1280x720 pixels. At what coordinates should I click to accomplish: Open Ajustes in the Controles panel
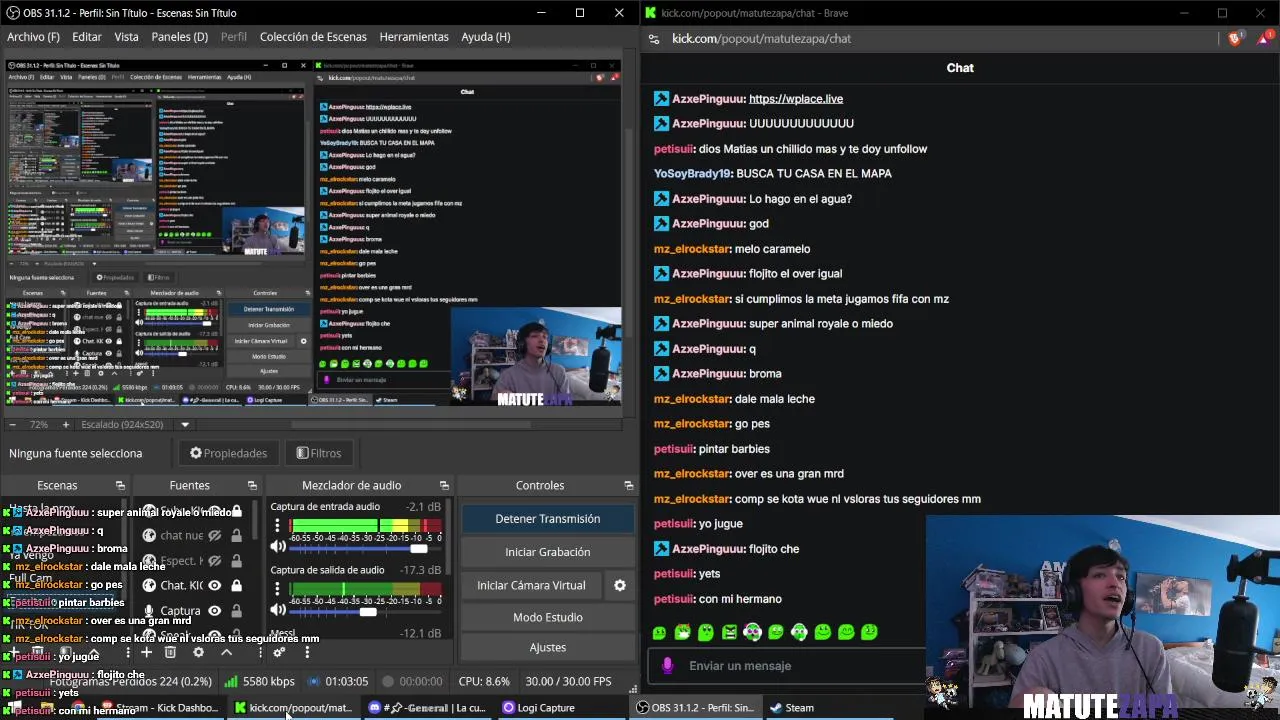click(x=547, y=647)
